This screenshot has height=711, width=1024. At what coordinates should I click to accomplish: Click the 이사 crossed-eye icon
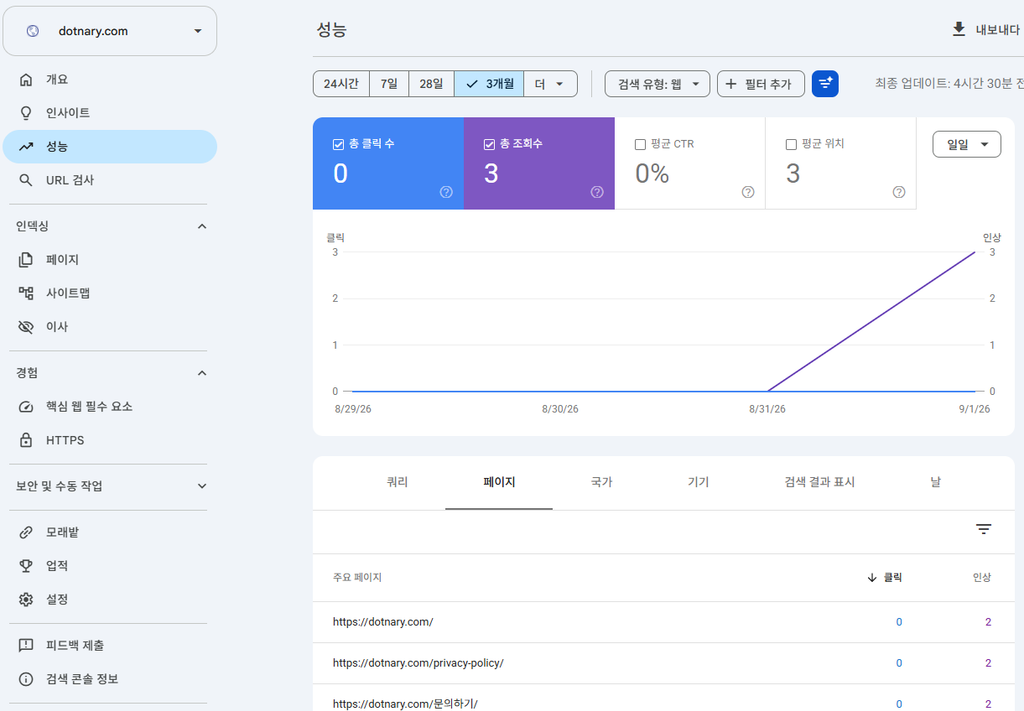pos(25,326)
